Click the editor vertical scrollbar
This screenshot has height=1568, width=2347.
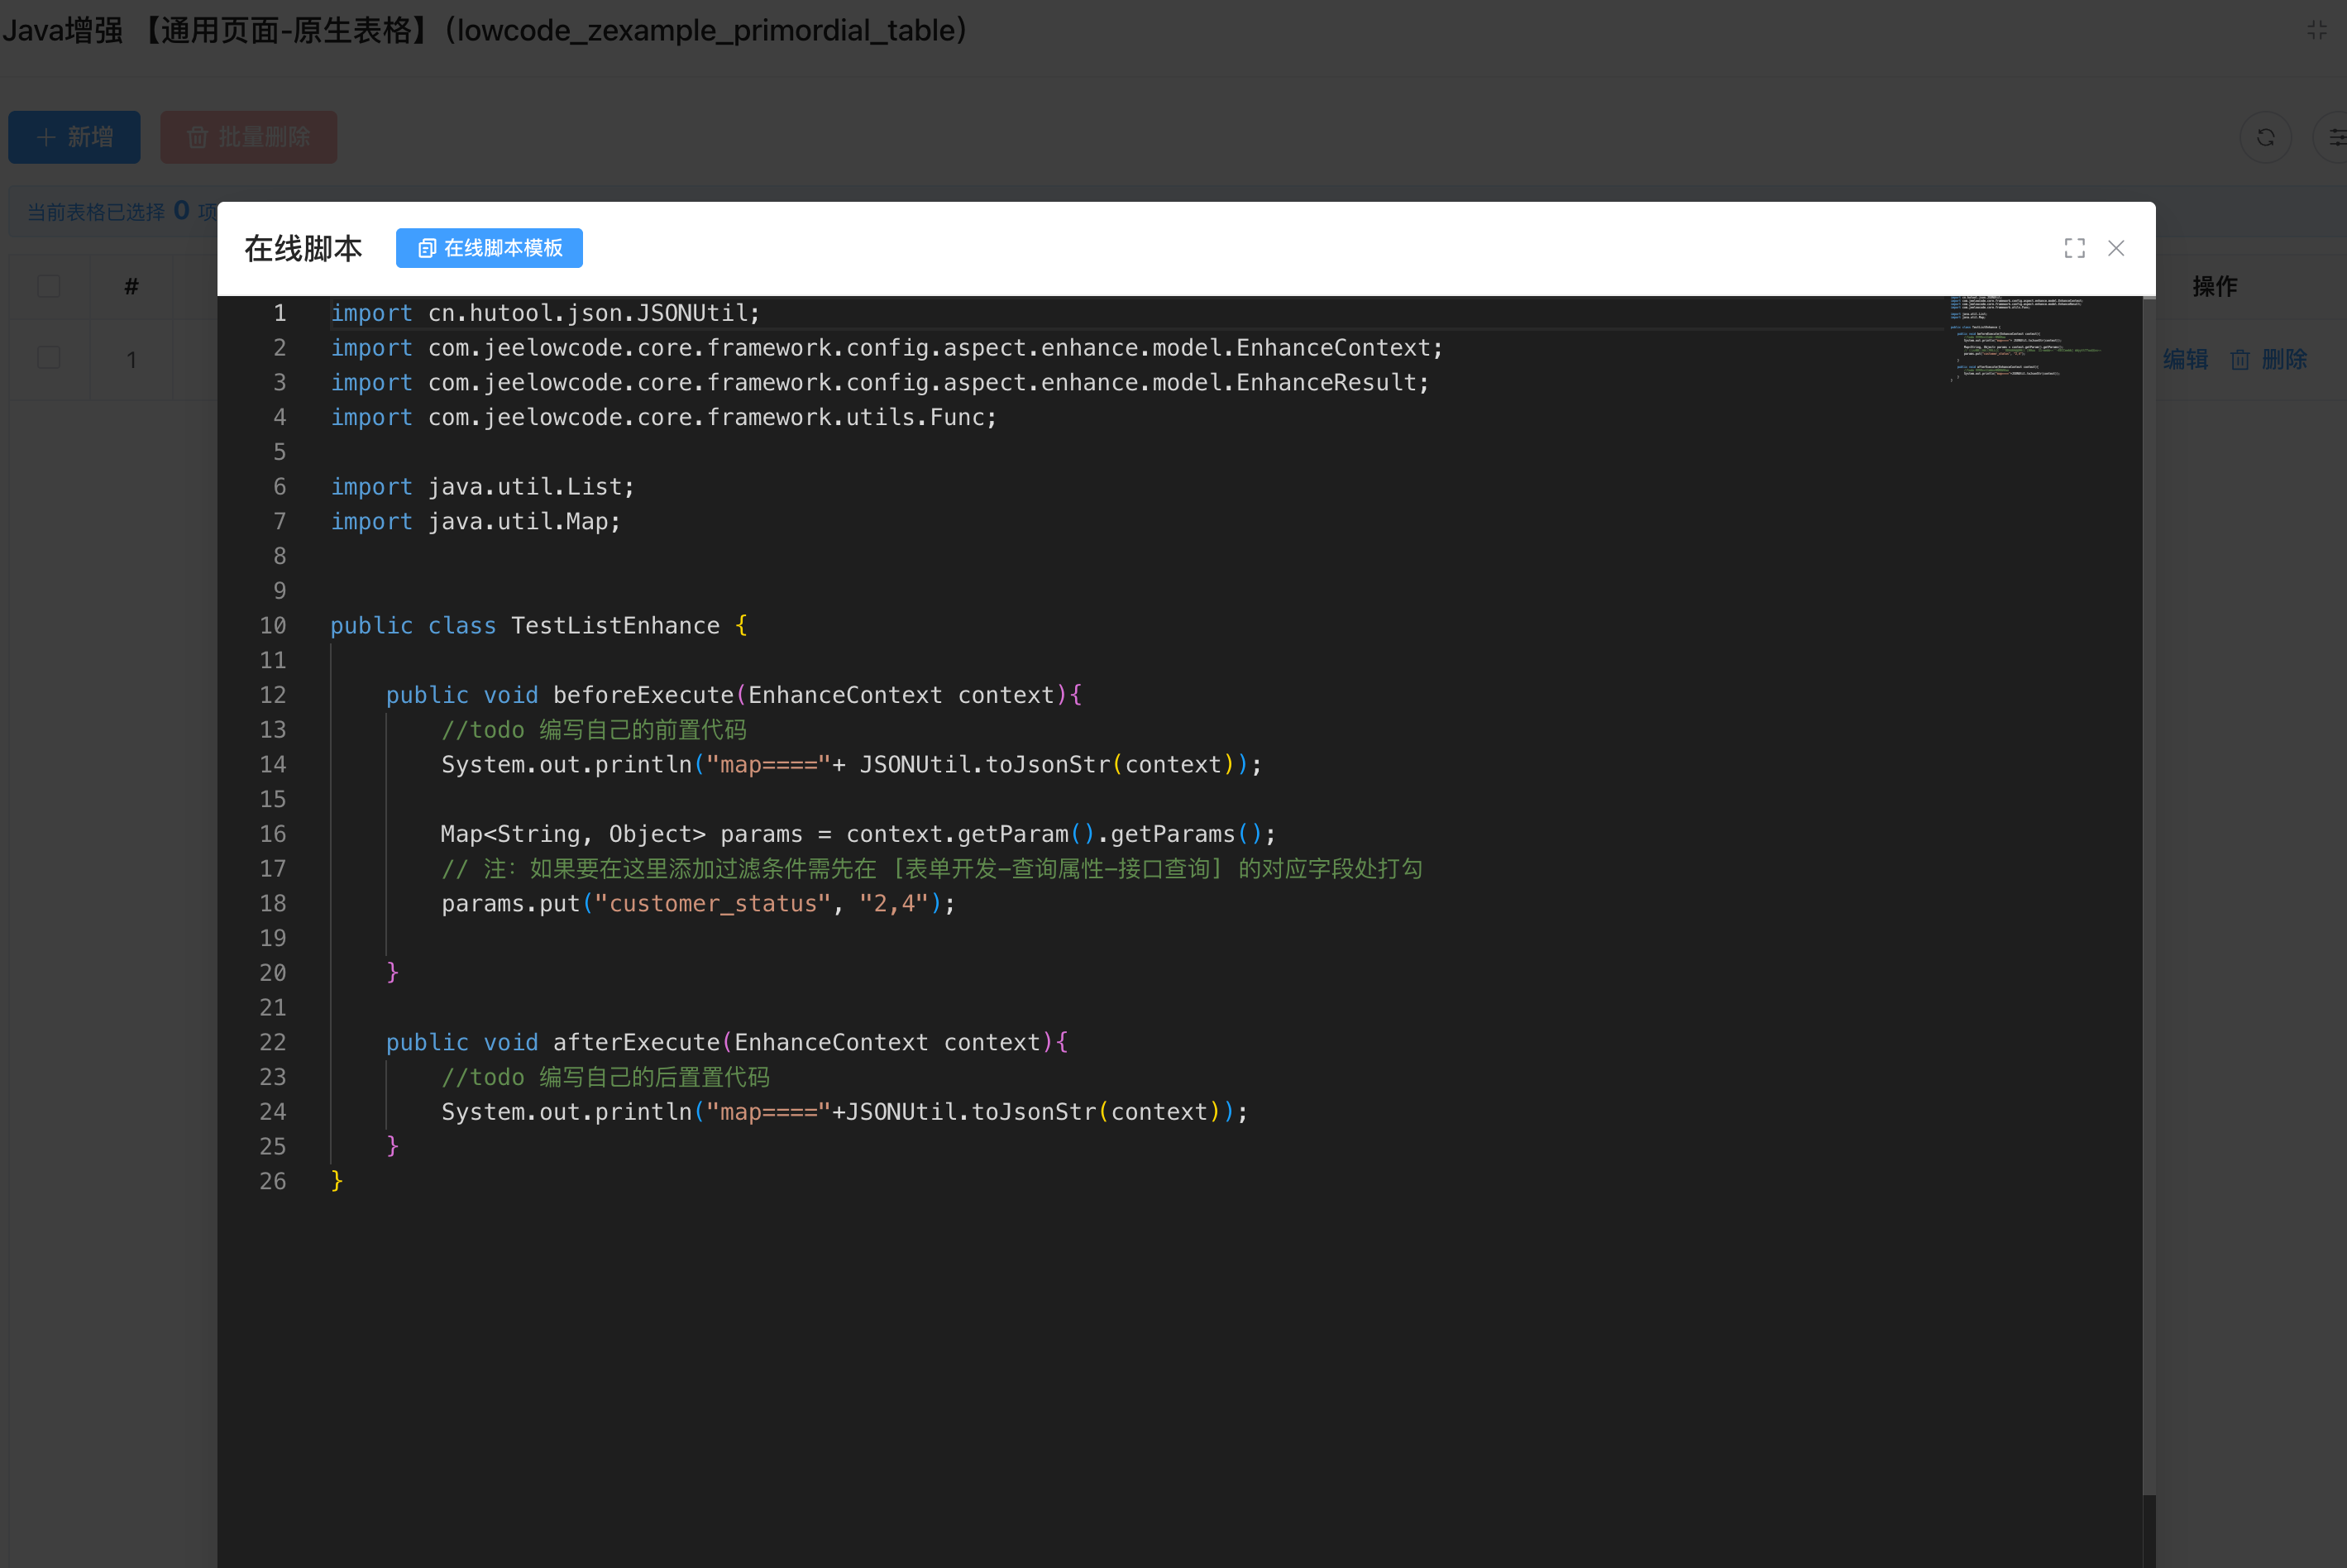click(2149, 895)
